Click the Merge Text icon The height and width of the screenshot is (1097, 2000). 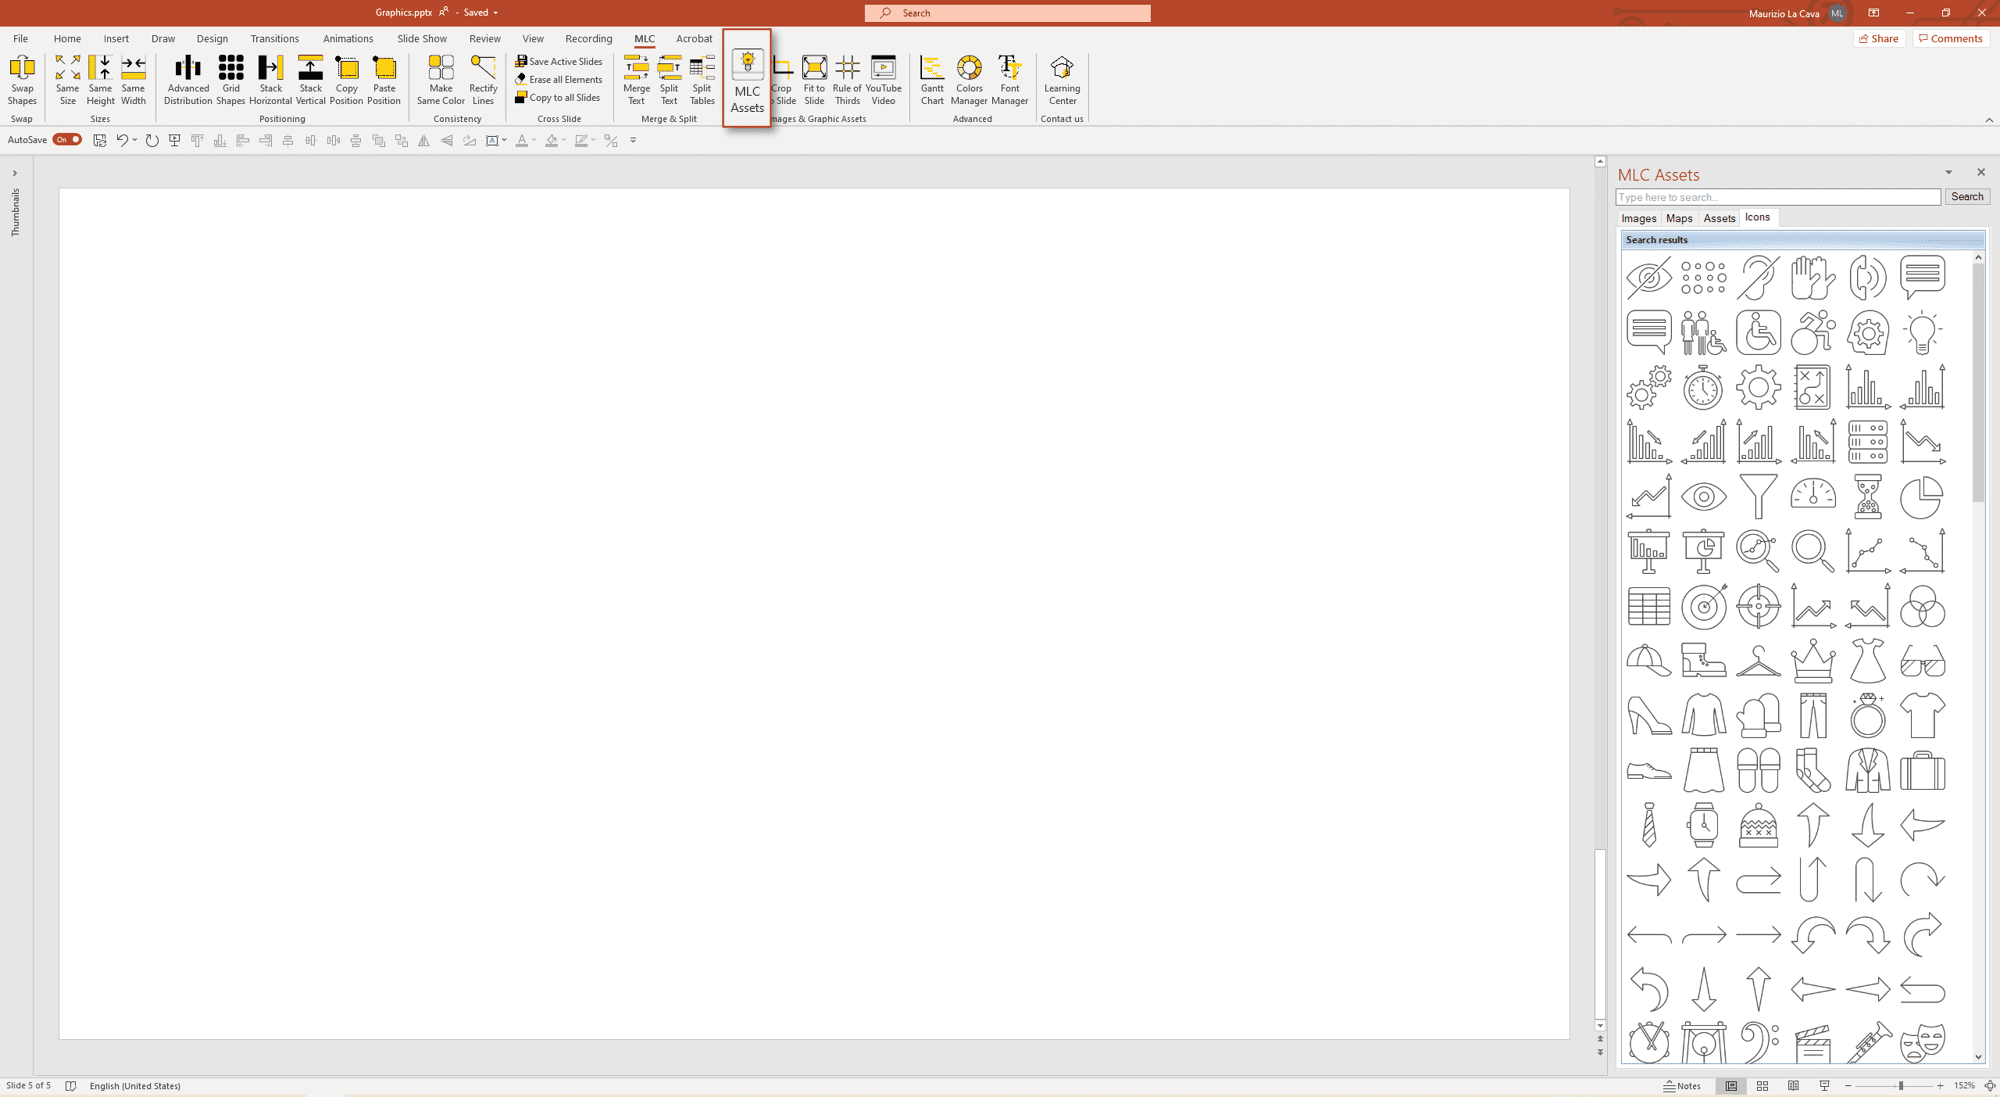coord(636,80)
